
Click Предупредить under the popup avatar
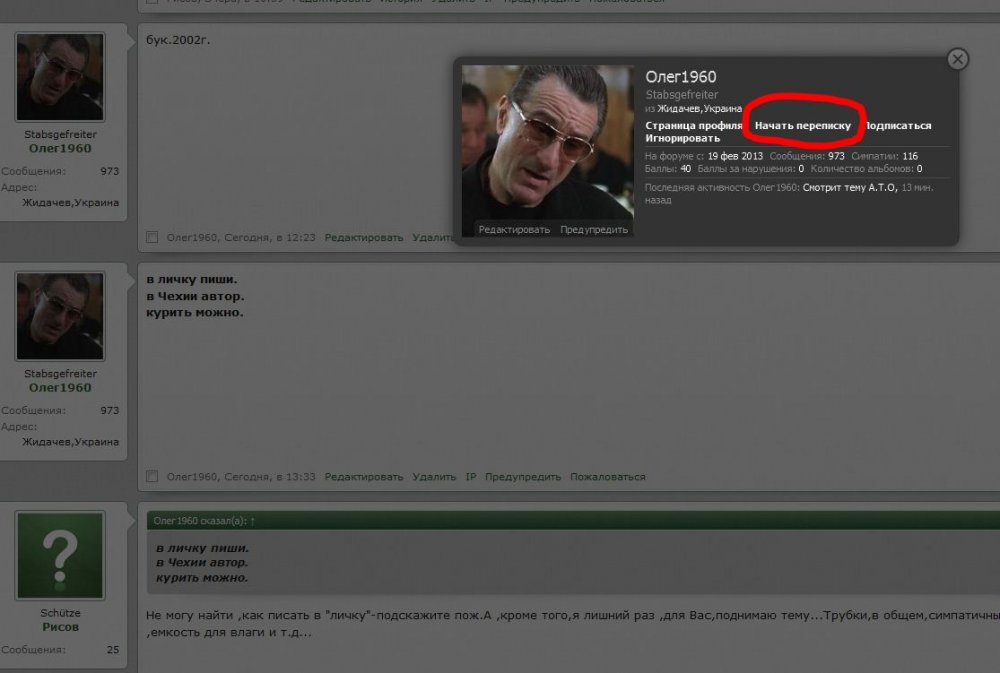(594, 230)
